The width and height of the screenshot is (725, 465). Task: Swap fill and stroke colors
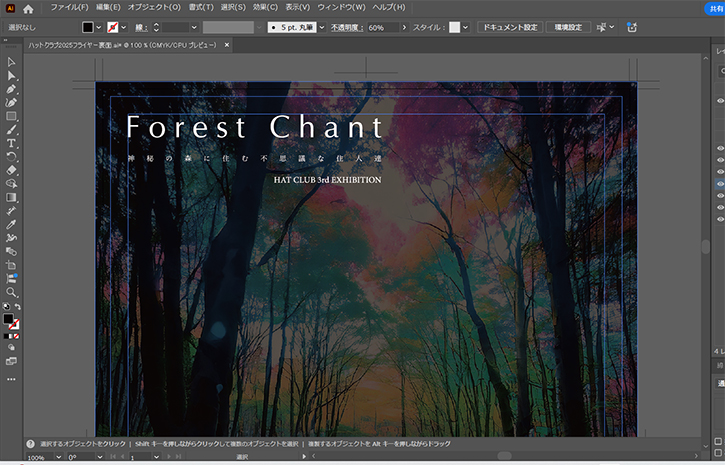point(18,307)
